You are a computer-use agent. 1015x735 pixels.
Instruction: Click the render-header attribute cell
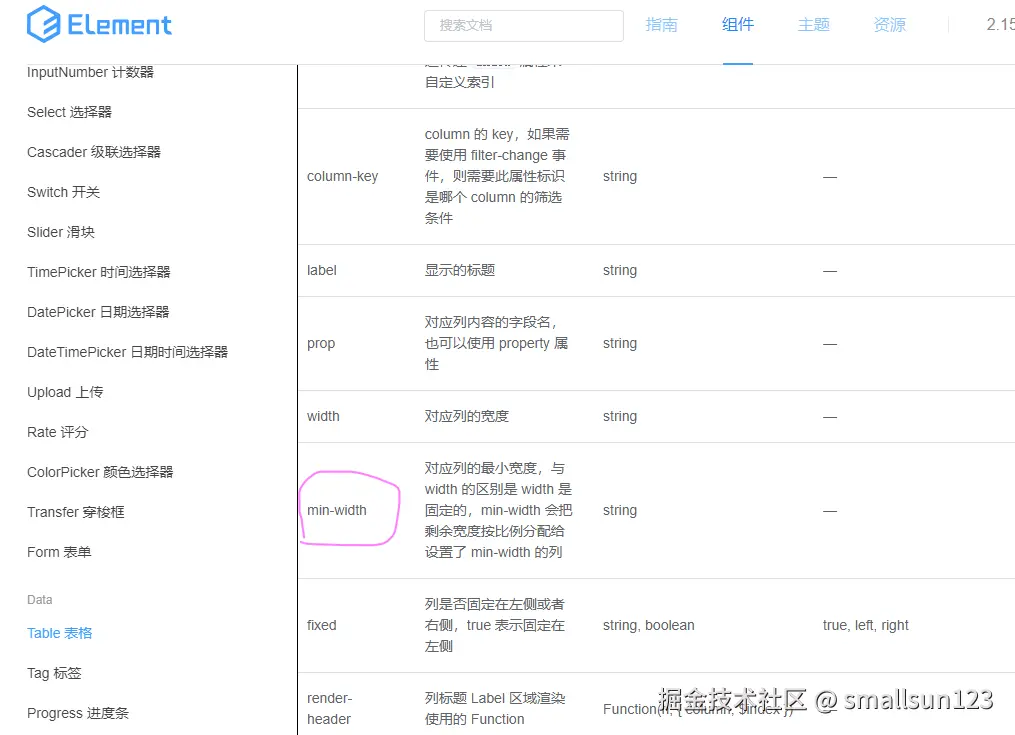pos(329,708)
